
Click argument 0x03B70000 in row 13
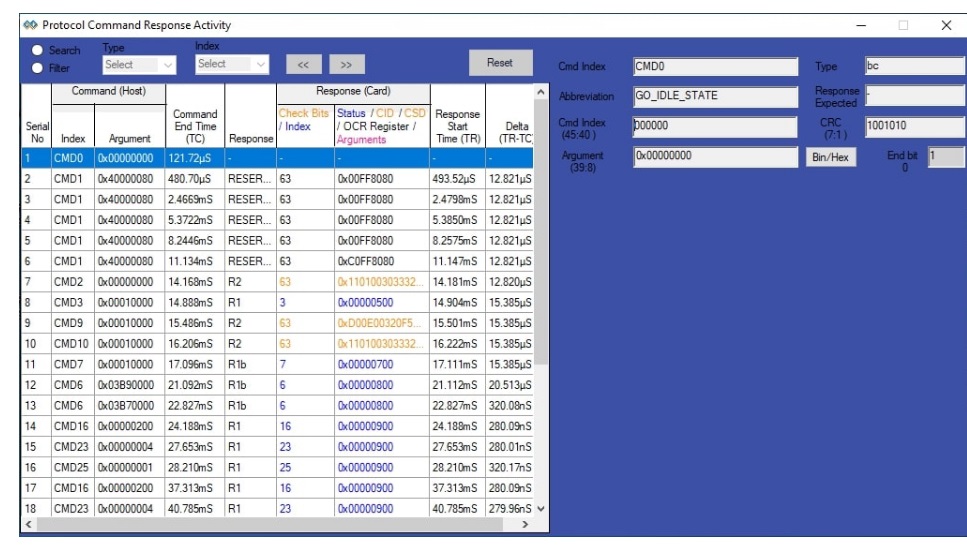(130, 406)
